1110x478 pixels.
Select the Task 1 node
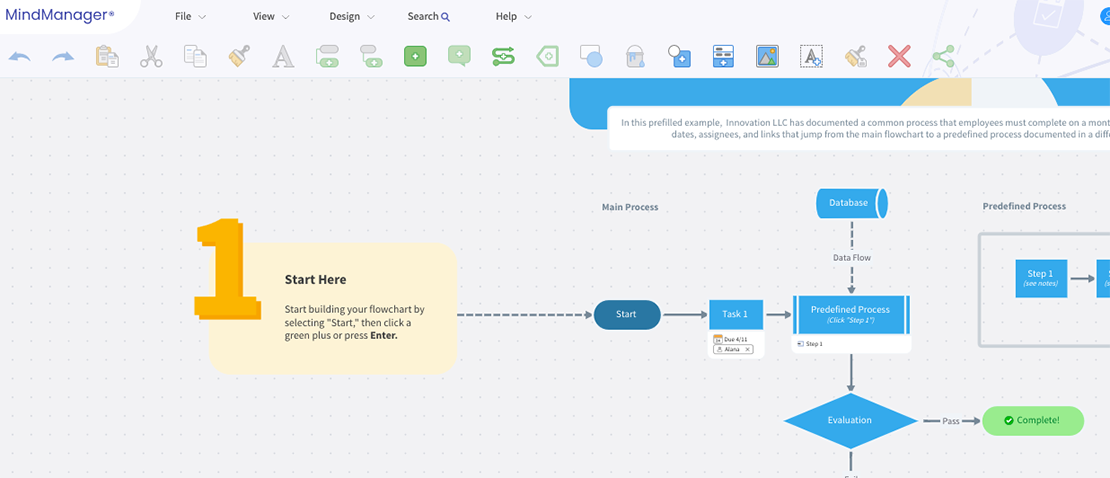pos(736,314)
